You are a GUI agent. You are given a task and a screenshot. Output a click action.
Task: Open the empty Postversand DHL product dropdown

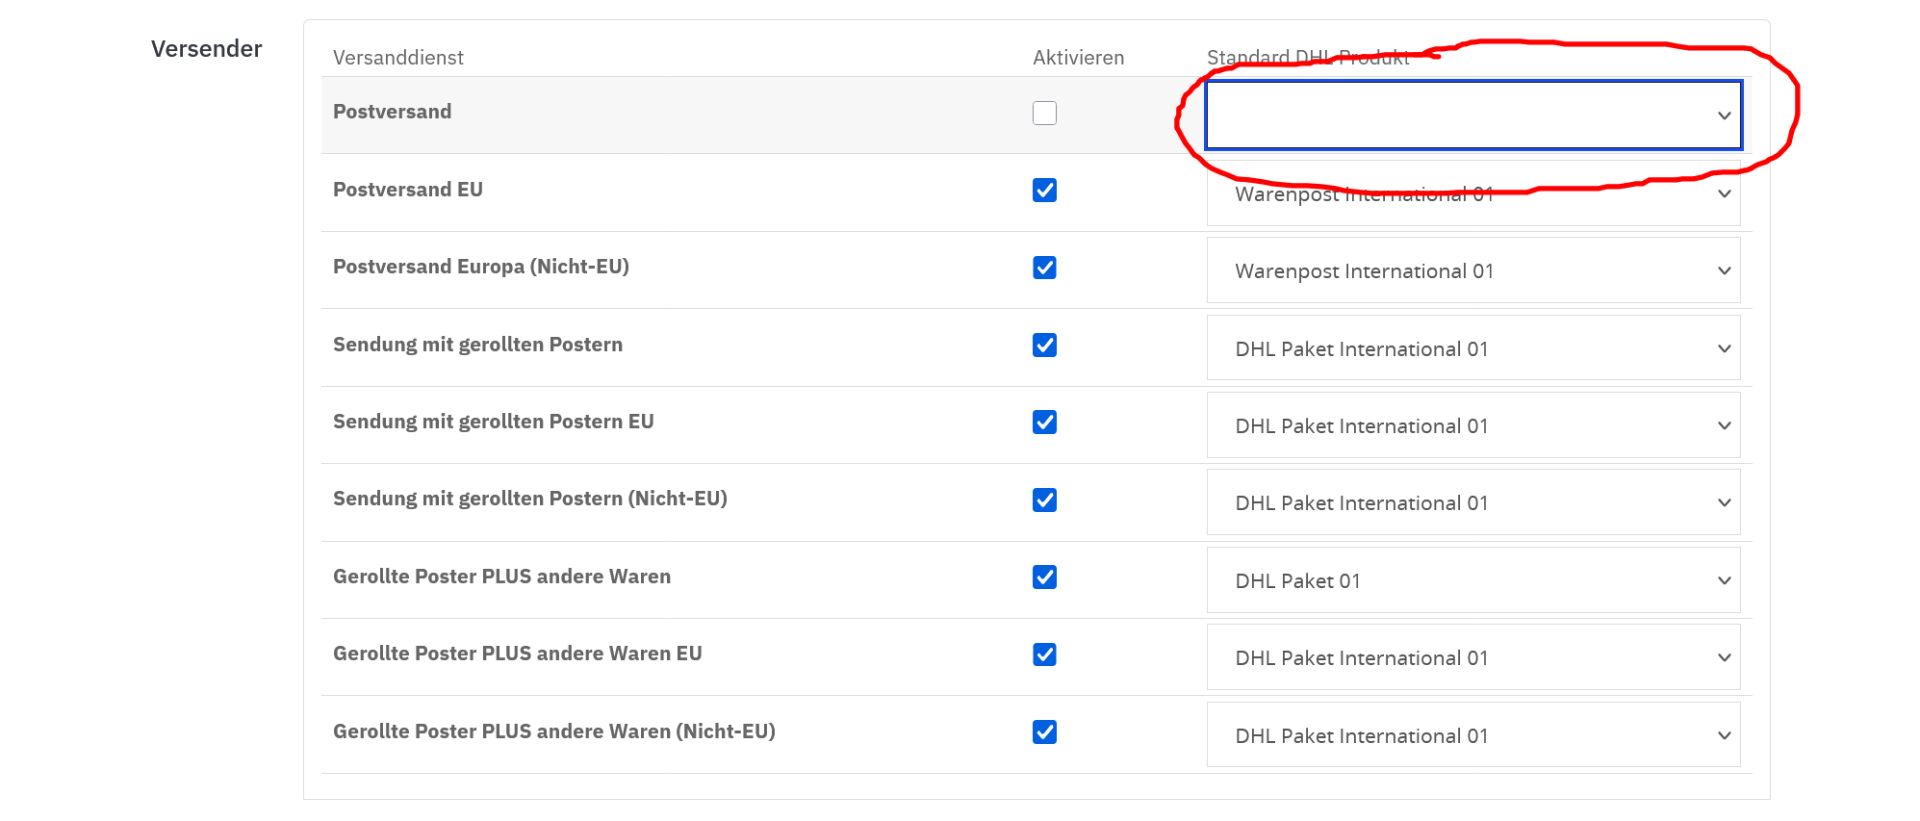[x=1473, y=115]
